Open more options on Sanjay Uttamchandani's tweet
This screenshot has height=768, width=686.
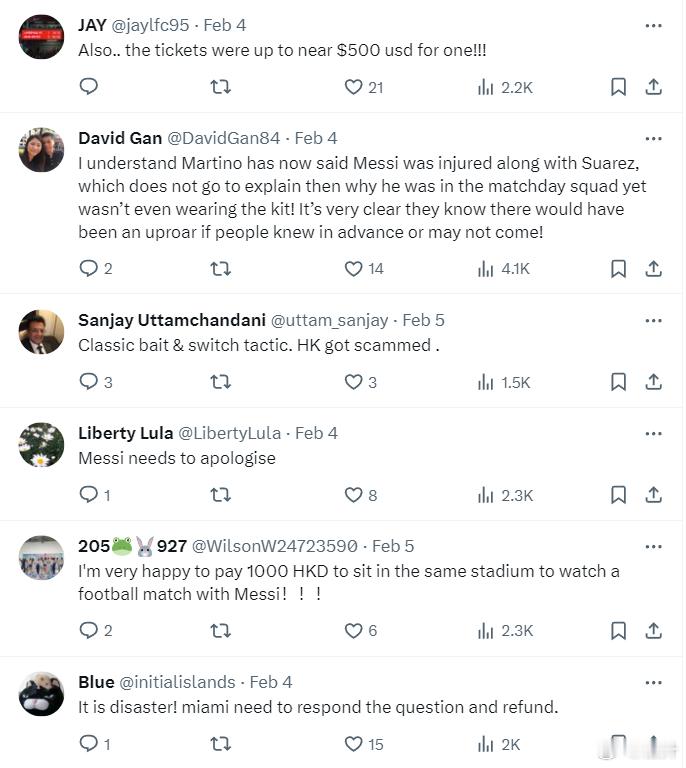point(653,321)
